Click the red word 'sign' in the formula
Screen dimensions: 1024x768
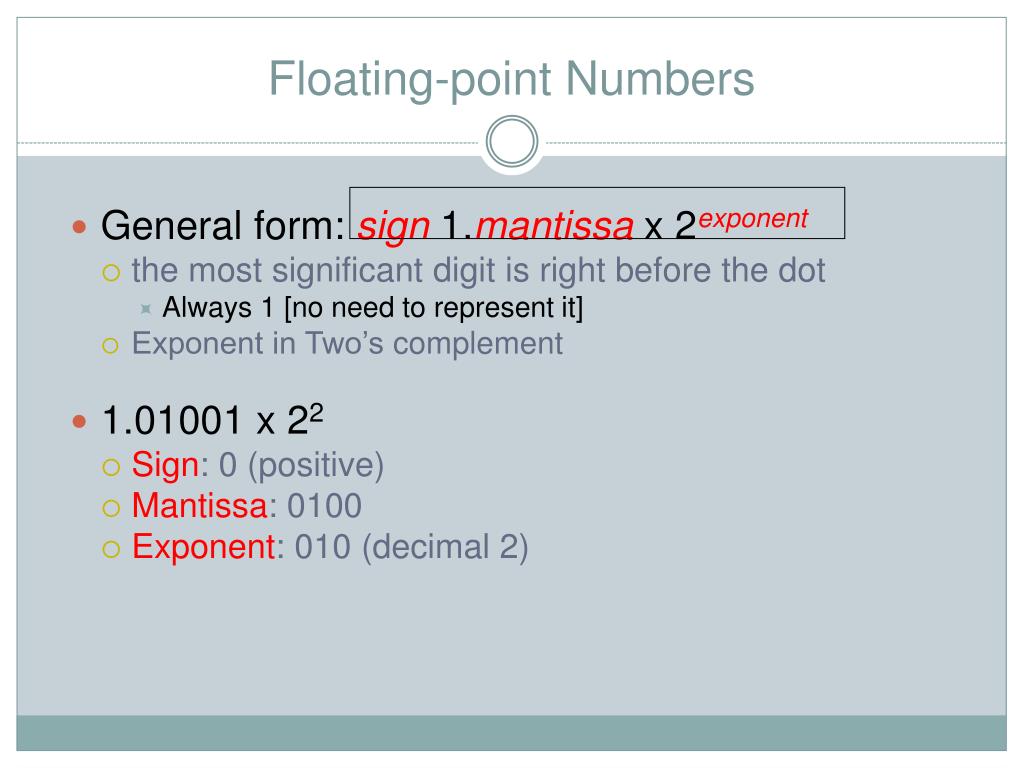point(394,227)
